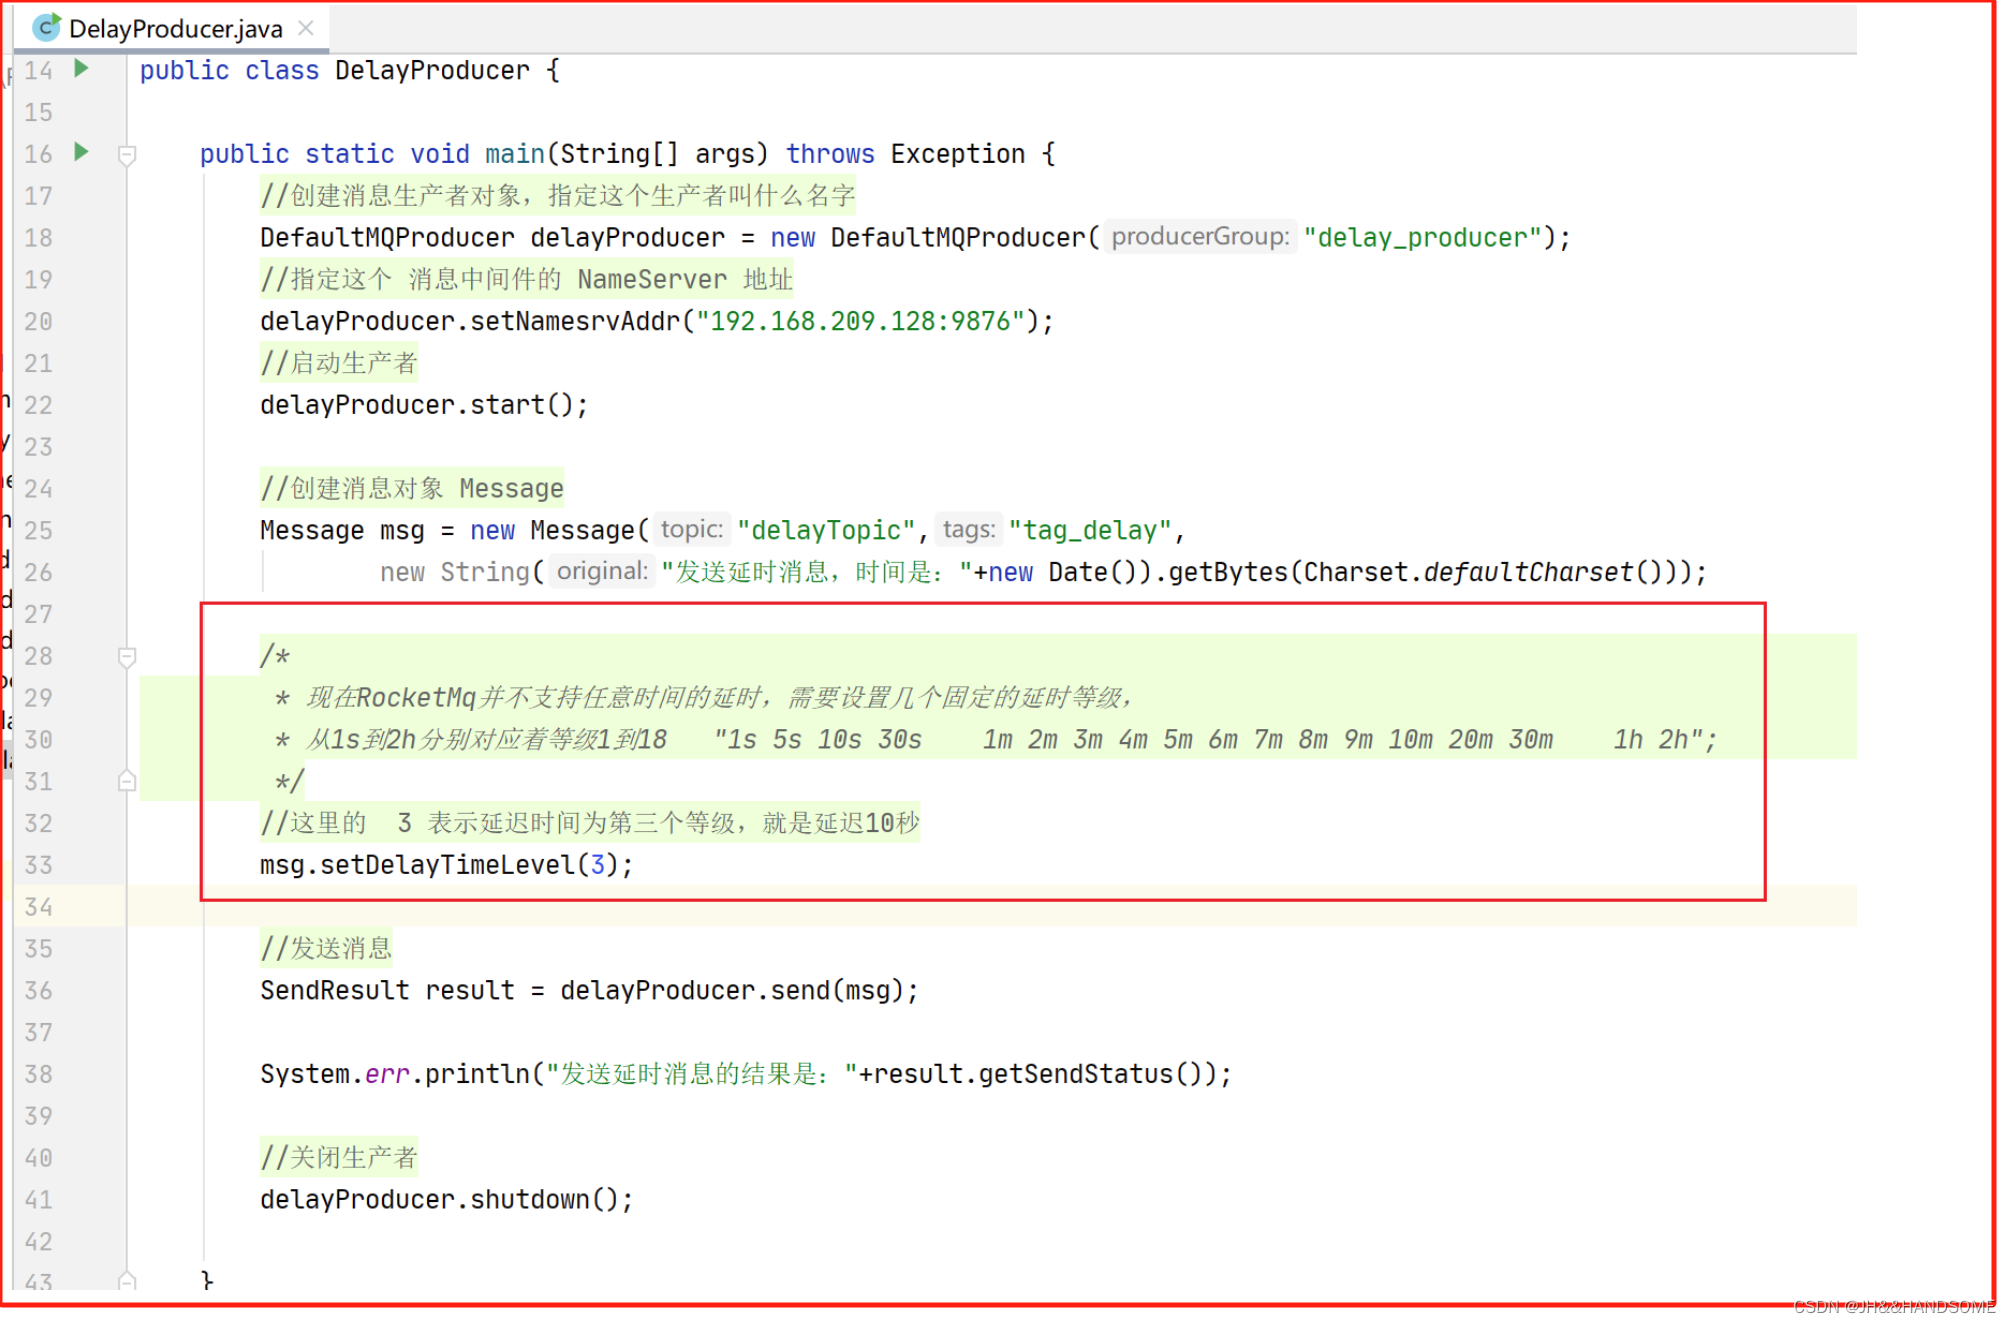Click the setNamesrvAddr method call

click(575, 321)
